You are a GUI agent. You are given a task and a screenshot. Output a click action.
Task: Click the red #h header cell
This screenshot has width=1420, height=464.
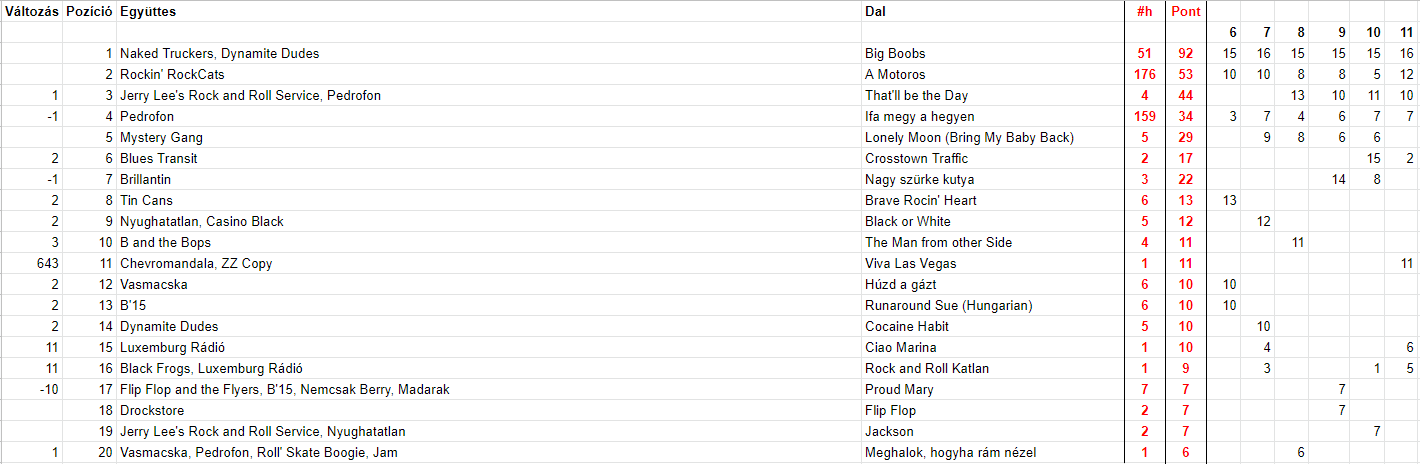coord(1144,12)
